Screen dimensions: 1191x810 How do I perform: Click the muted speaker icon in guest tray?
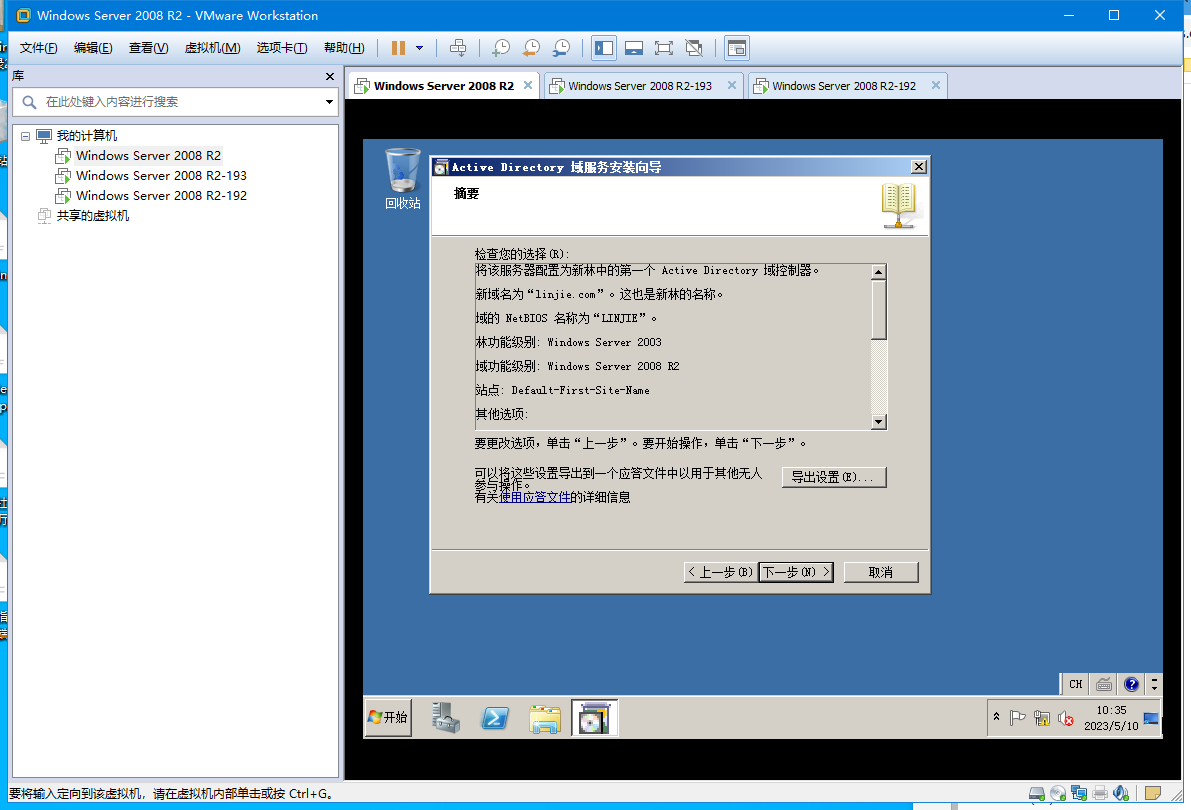1065,717
